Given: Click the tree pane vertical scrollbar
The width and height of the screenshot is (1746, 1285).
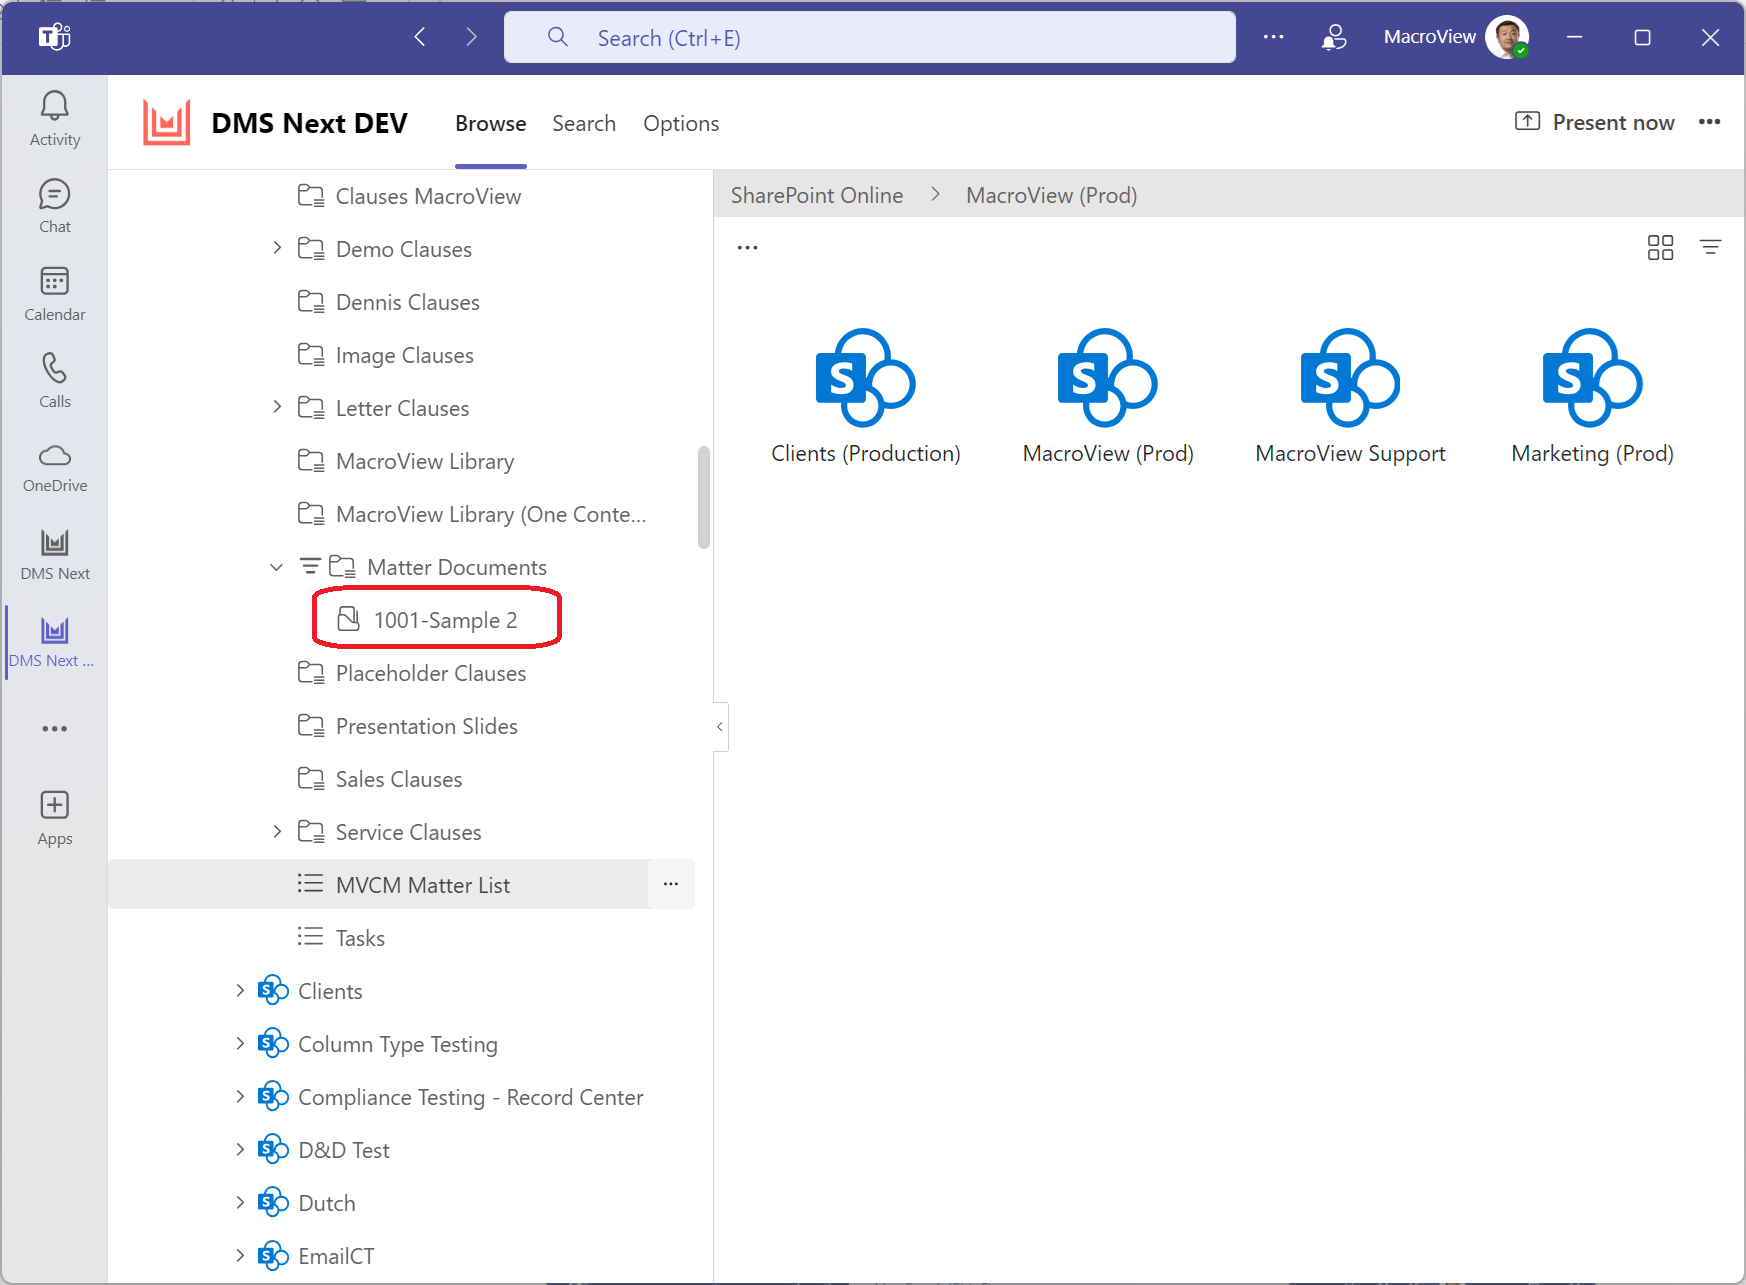Looking at the screenshot, I should click(704, 497).
